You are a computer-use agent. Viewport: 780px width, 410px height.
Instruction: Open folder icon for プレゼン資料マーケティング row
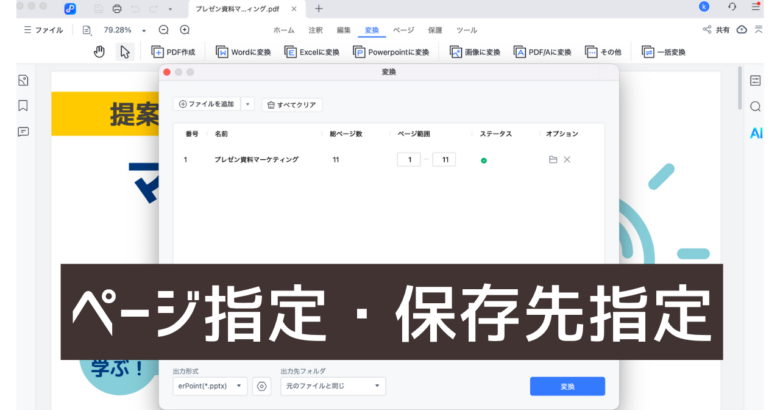pos(552,160)
